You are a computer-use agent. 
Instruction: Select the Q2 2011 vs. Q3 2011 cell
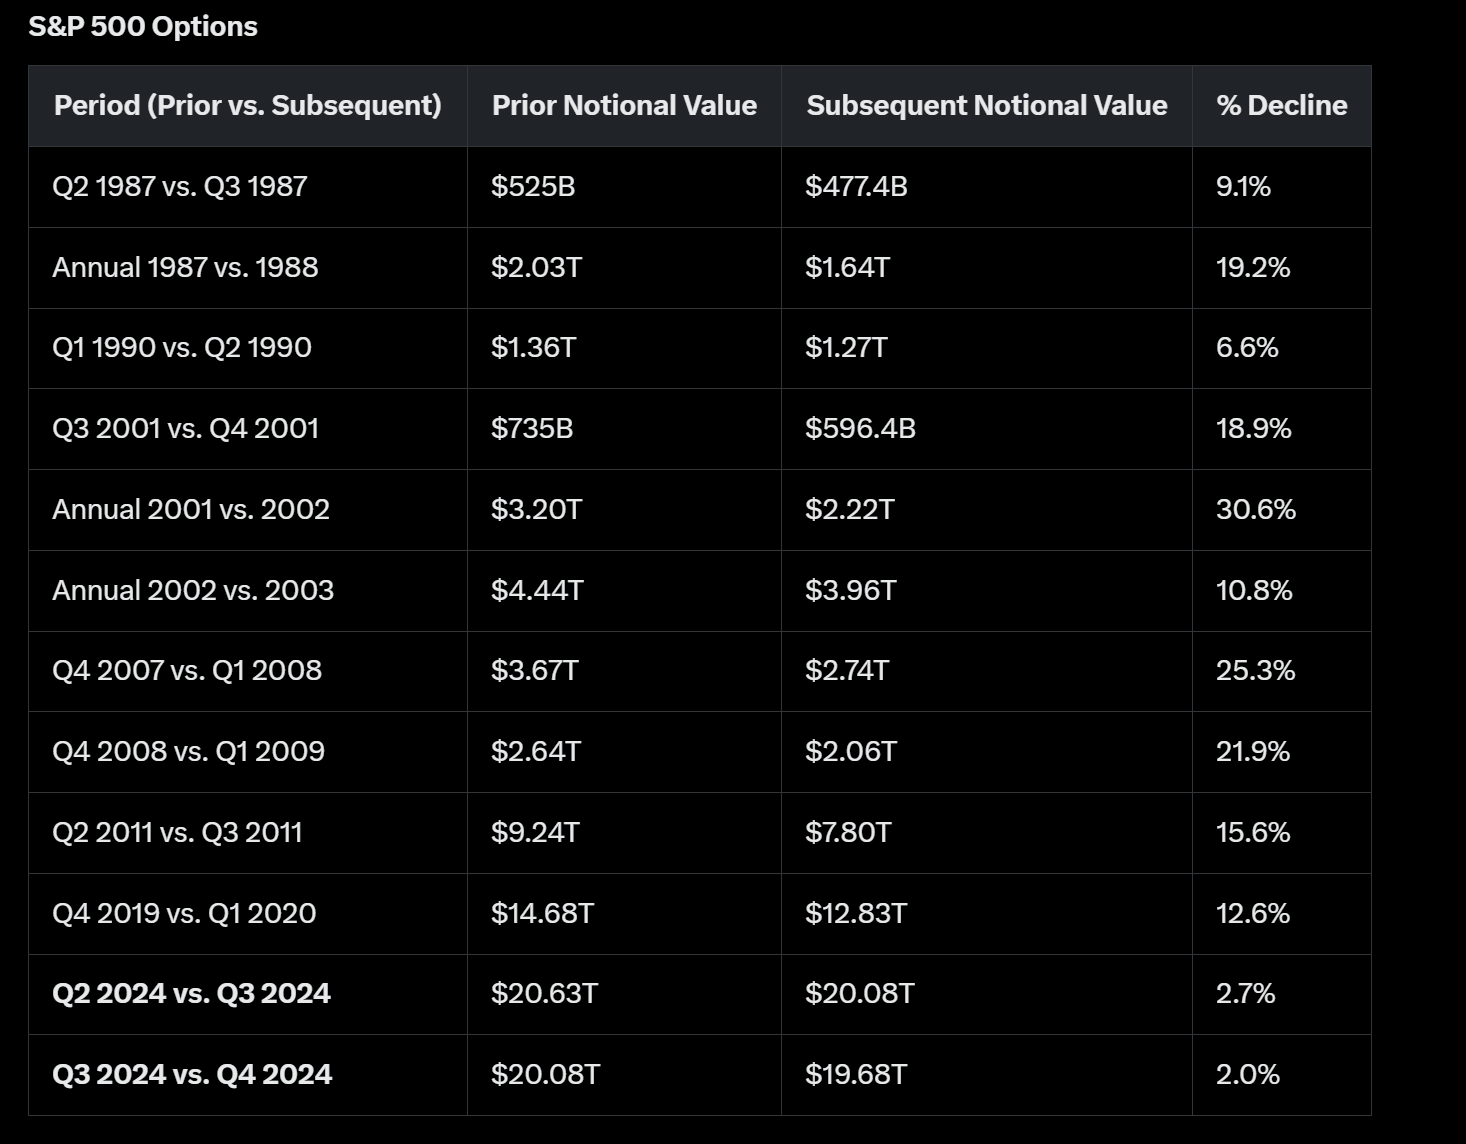pyautogui.click(x=177, y=833)
